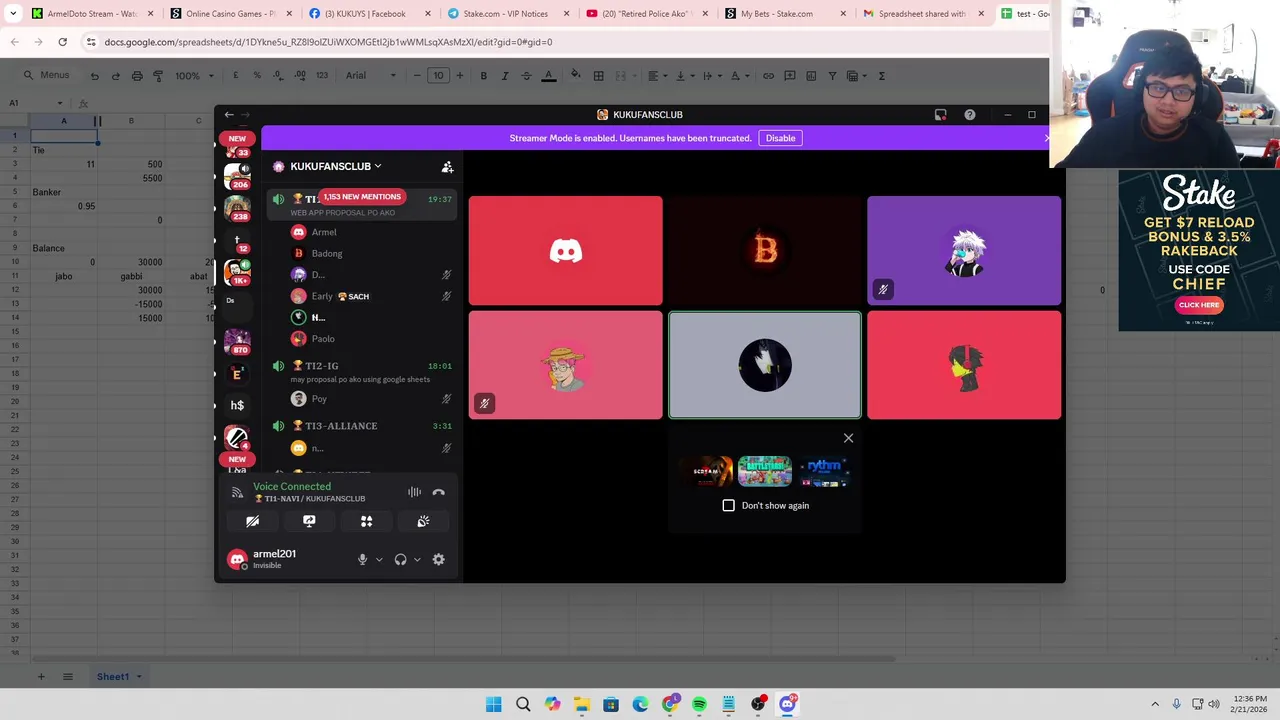
Task: Switch to the Online Casino Games tab
Action: (230, 14)
